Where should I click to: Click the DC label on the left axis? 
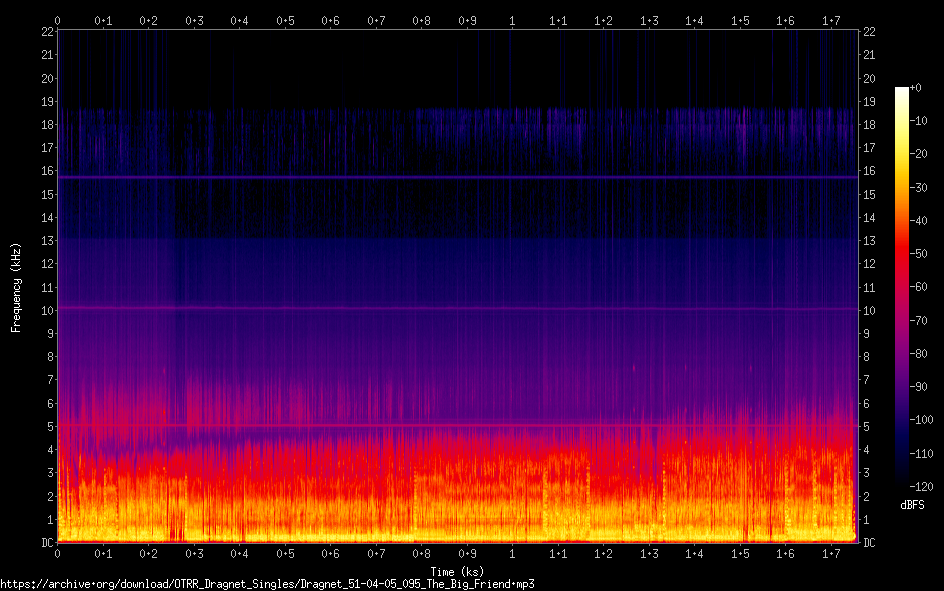point(45,543)
